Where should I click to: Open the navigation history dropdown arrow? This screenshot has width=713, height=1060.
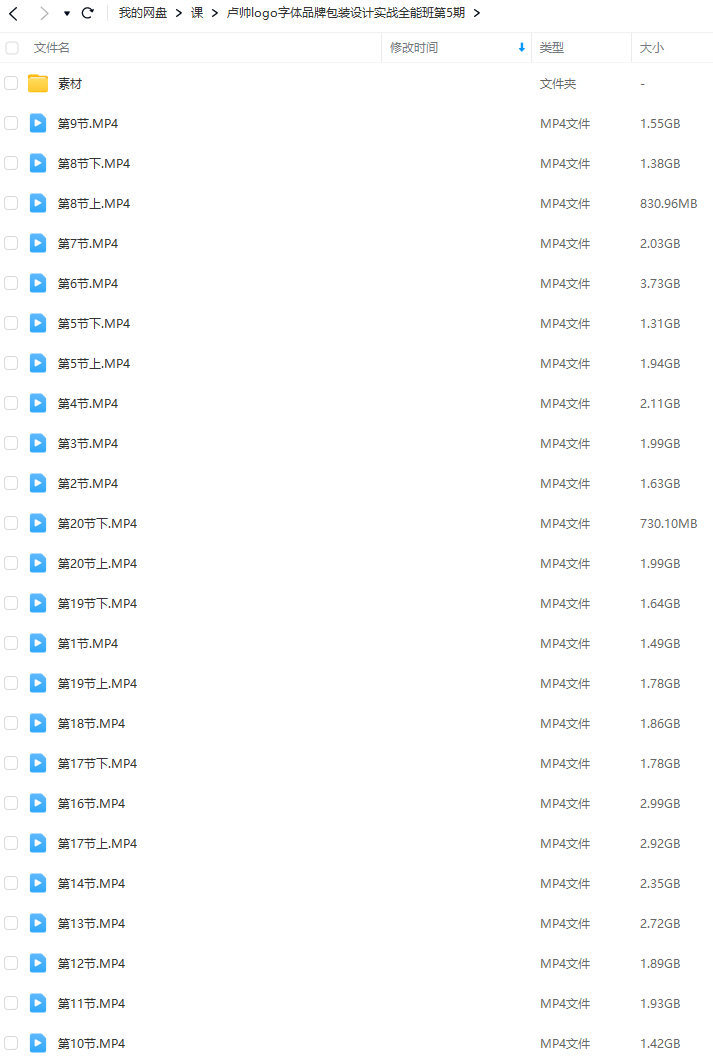67,14
